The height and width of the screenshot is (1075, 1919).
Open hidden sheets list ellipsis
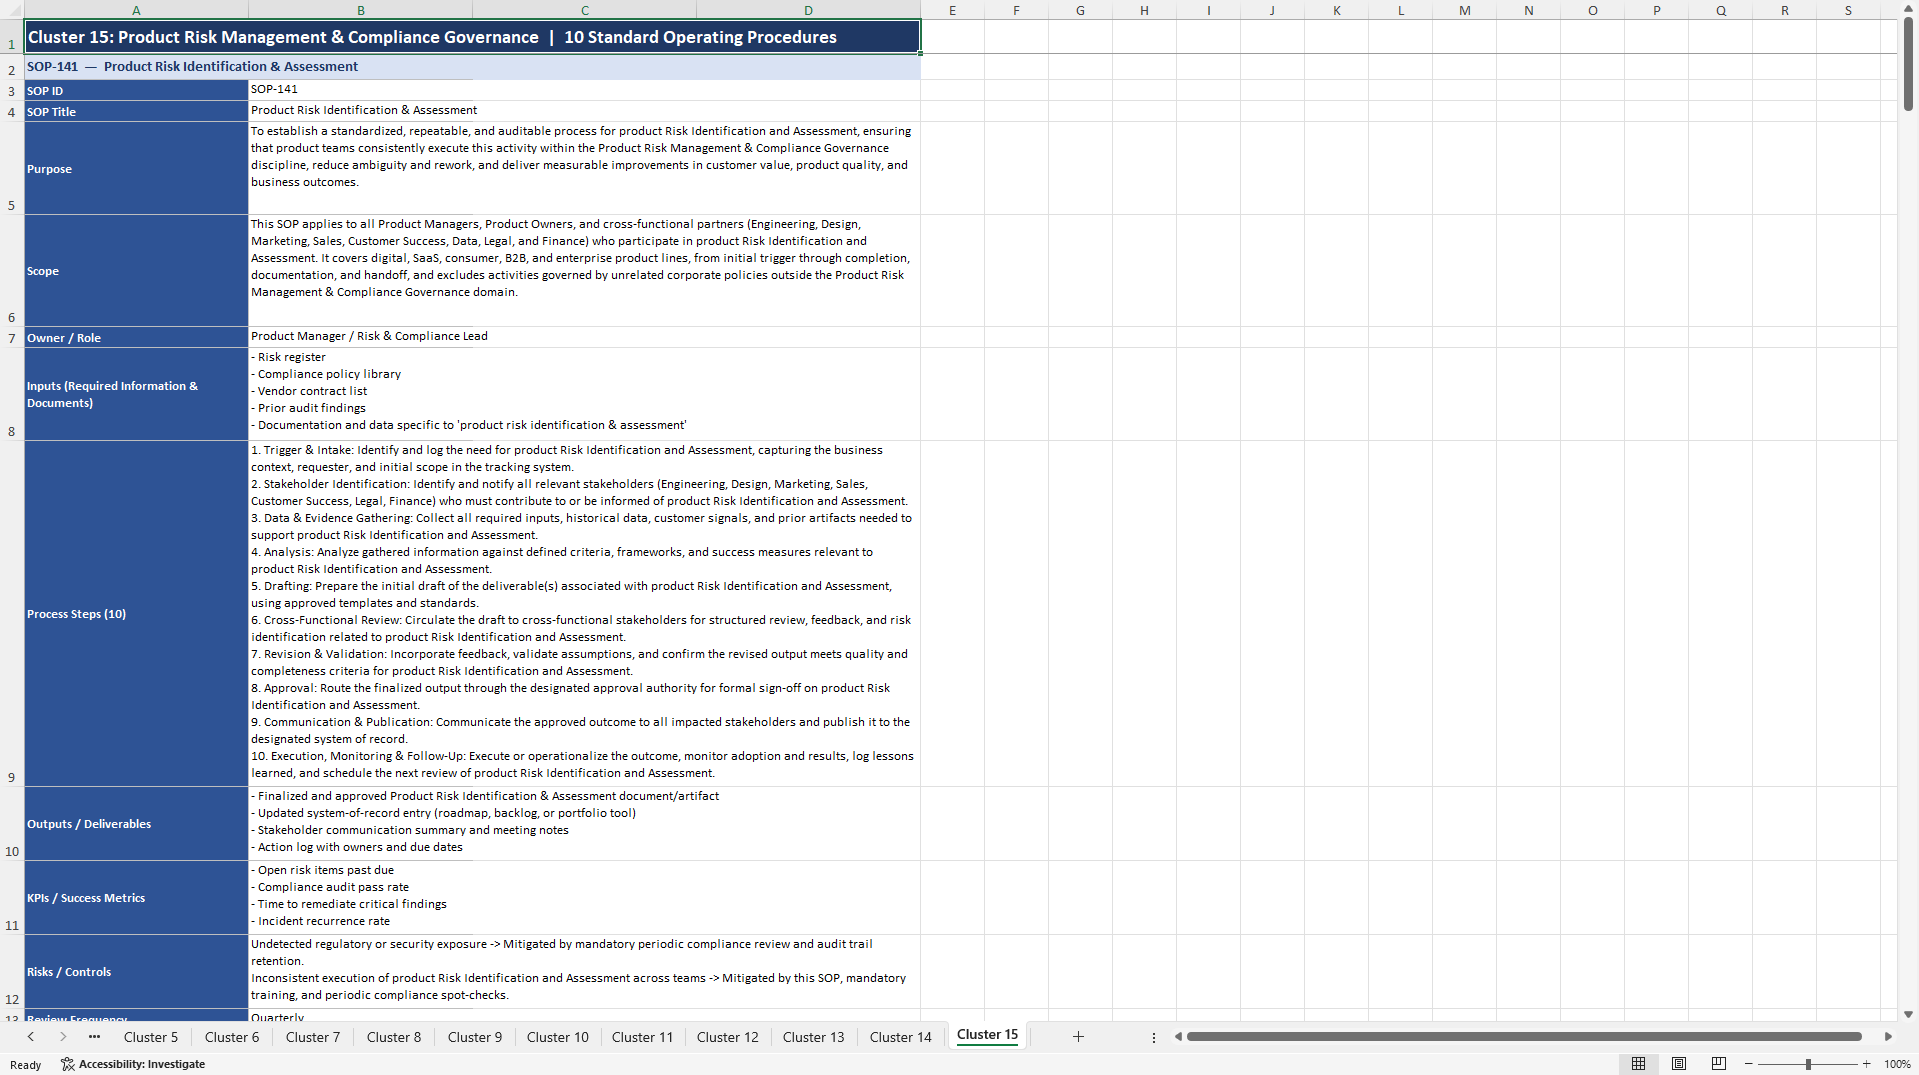coord(94,1037)
